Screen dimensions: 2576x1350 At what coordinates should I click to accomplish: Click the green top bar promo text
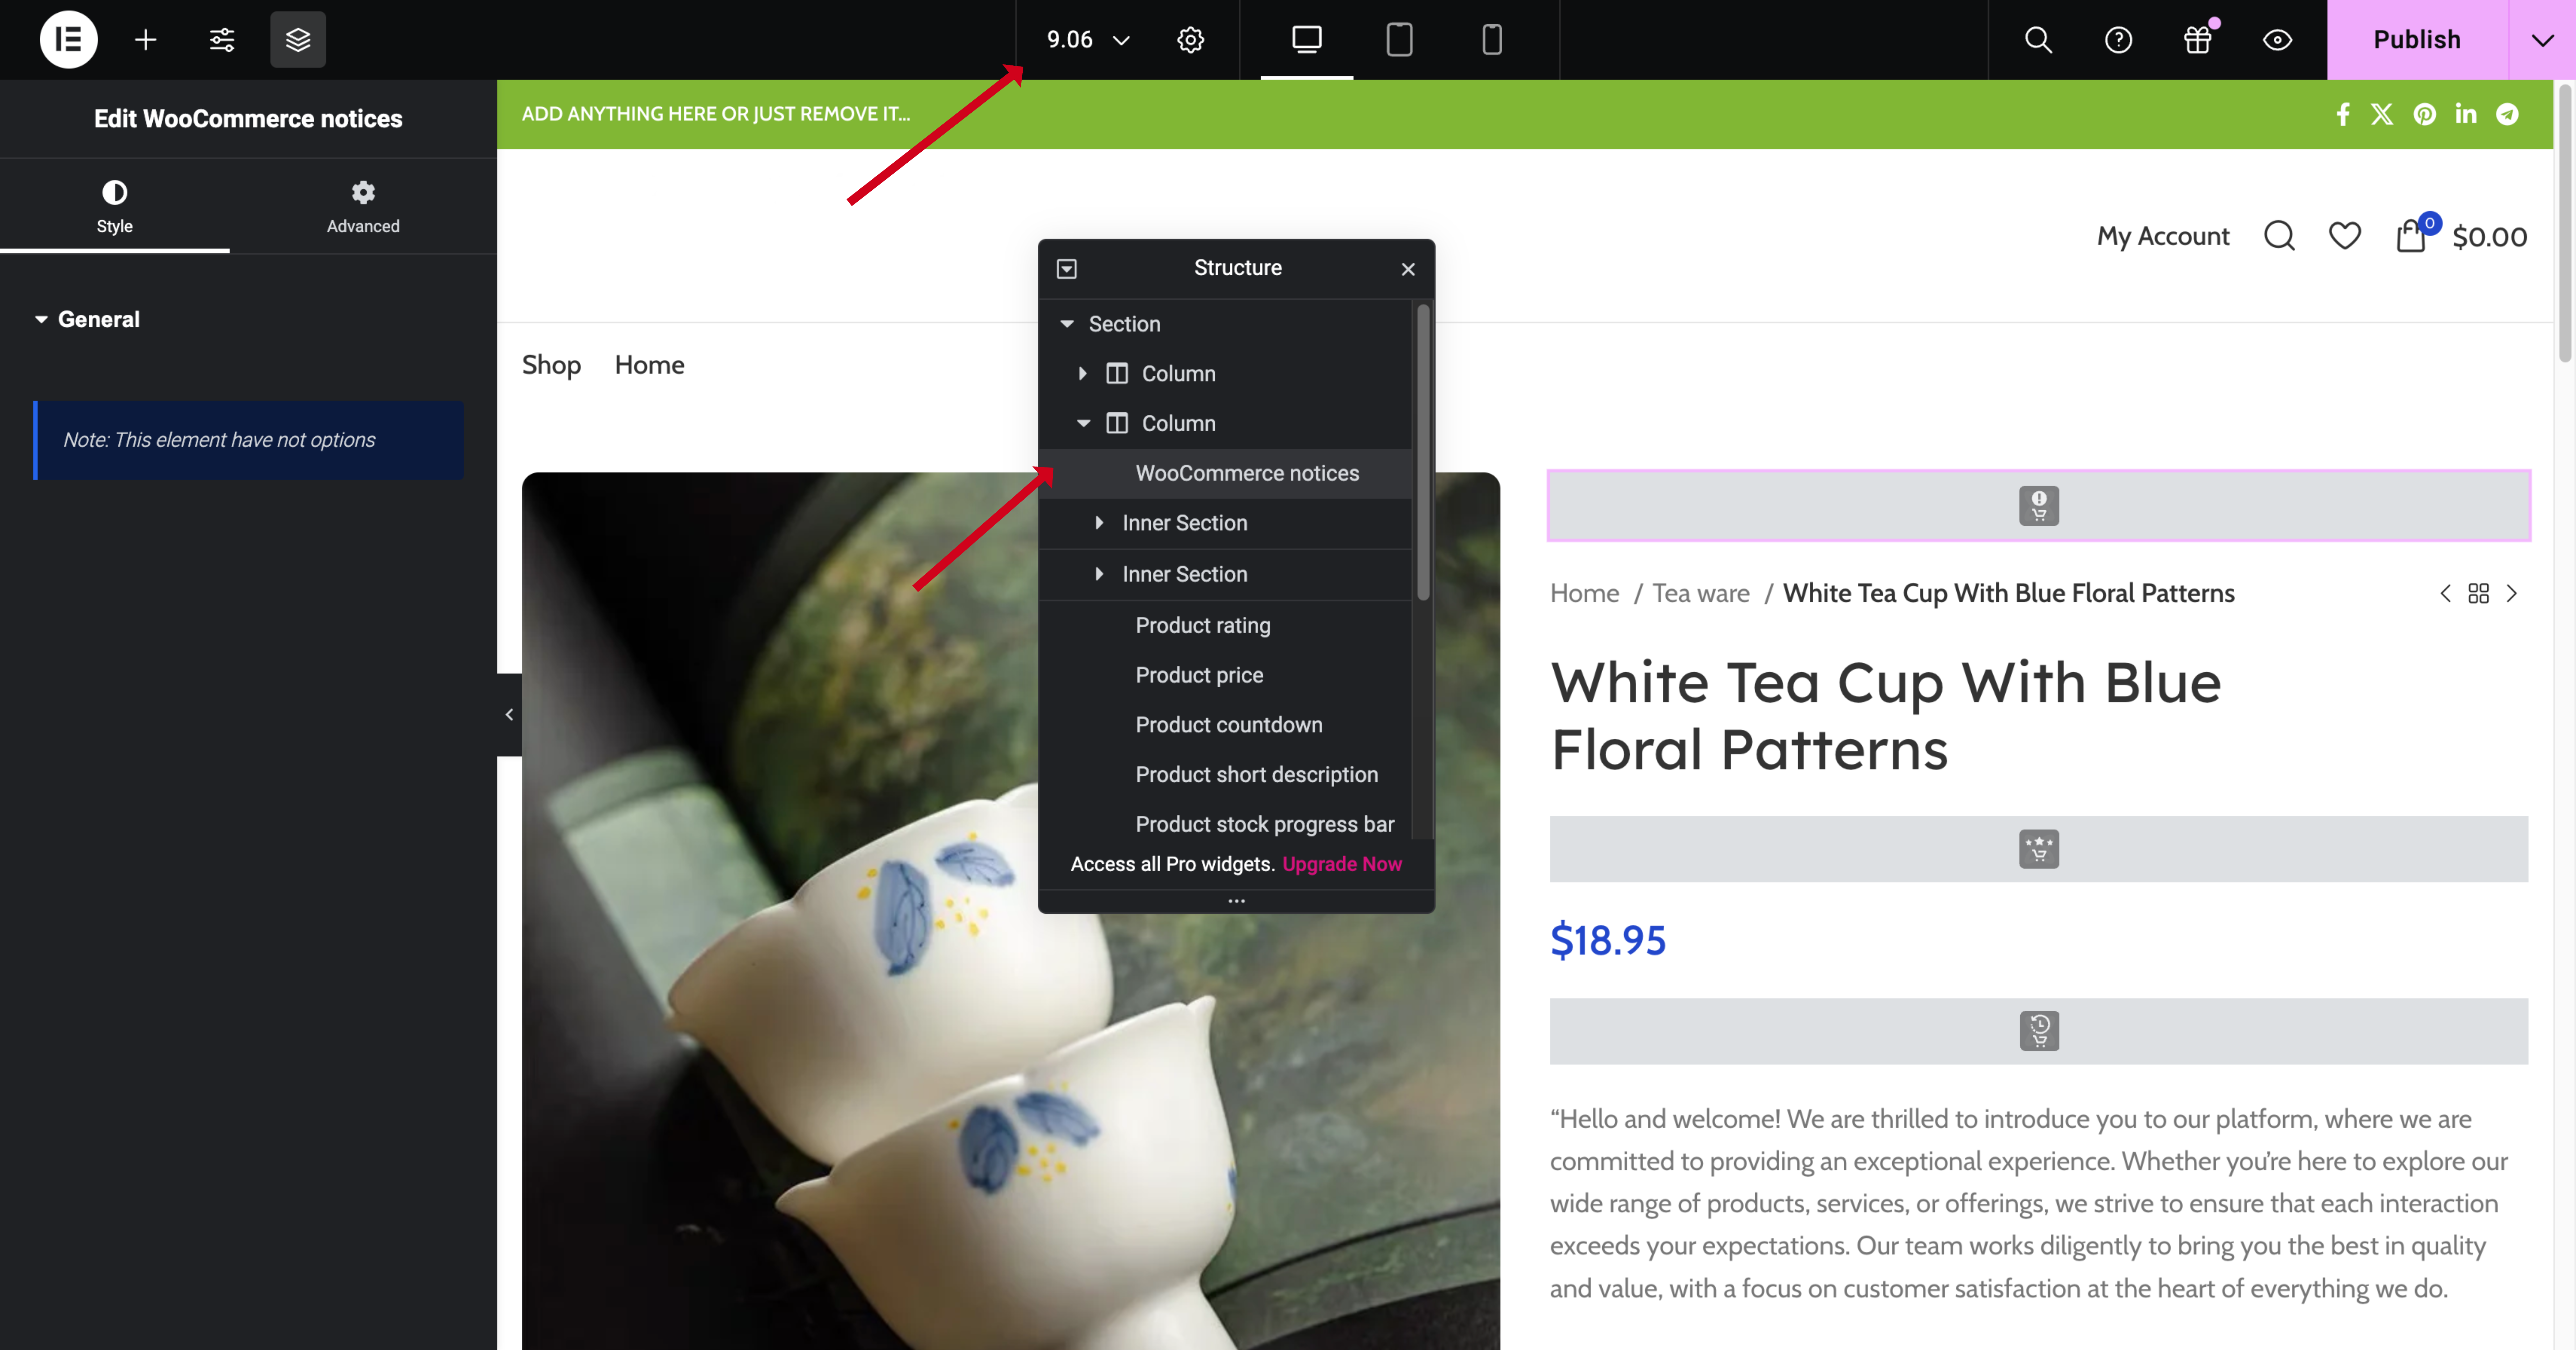tap(716, 114)
